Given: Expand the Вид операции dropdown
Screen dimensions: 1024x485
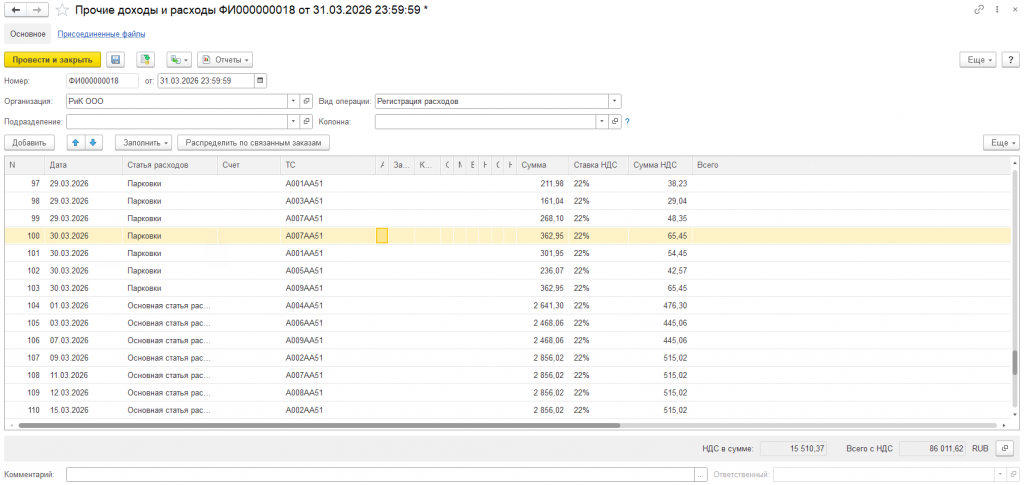Looking at the screenshot, I should 615,101.
